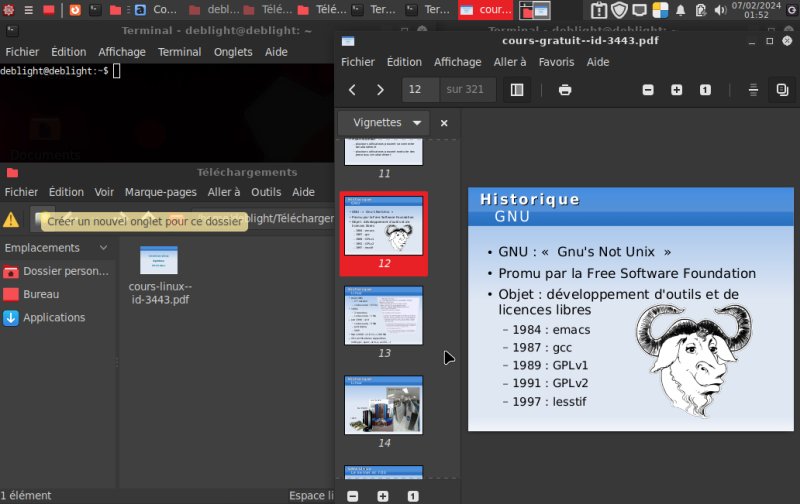Click the page number input field
The image size is (800, 504).
tap(420, 90)
